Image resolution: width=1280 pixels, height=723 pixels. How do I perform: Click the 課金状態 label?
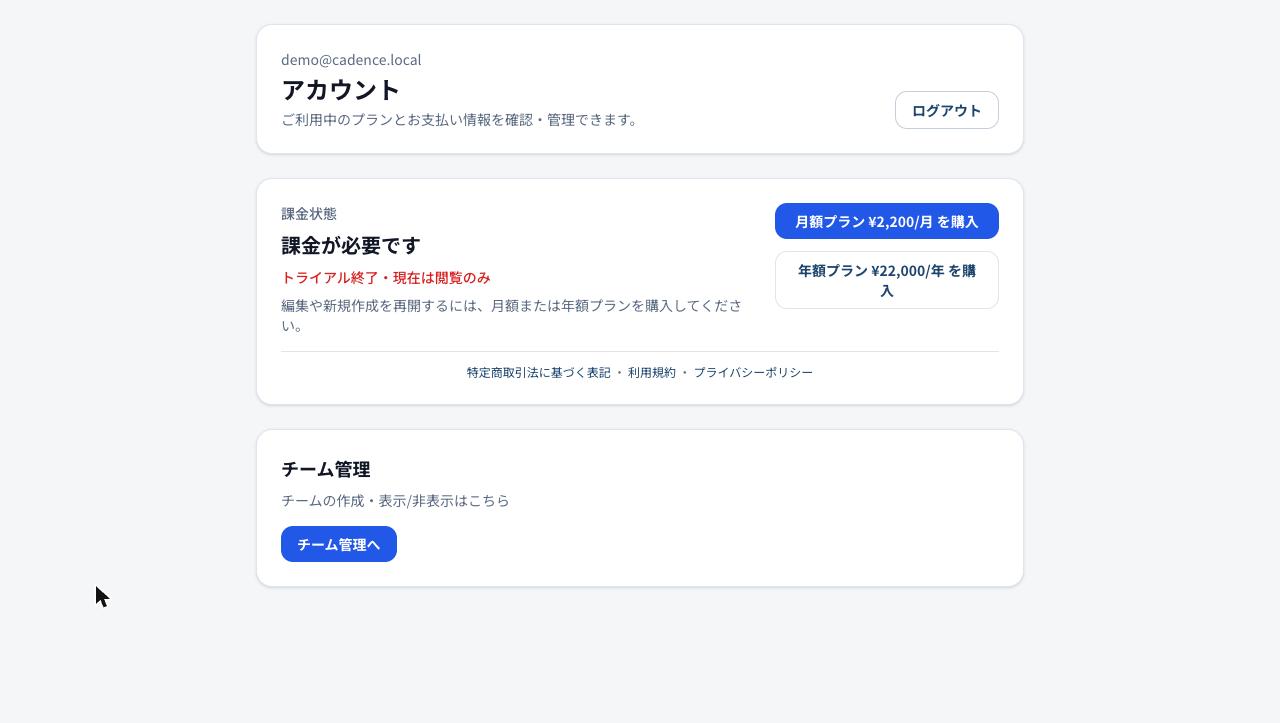[309, 213]
